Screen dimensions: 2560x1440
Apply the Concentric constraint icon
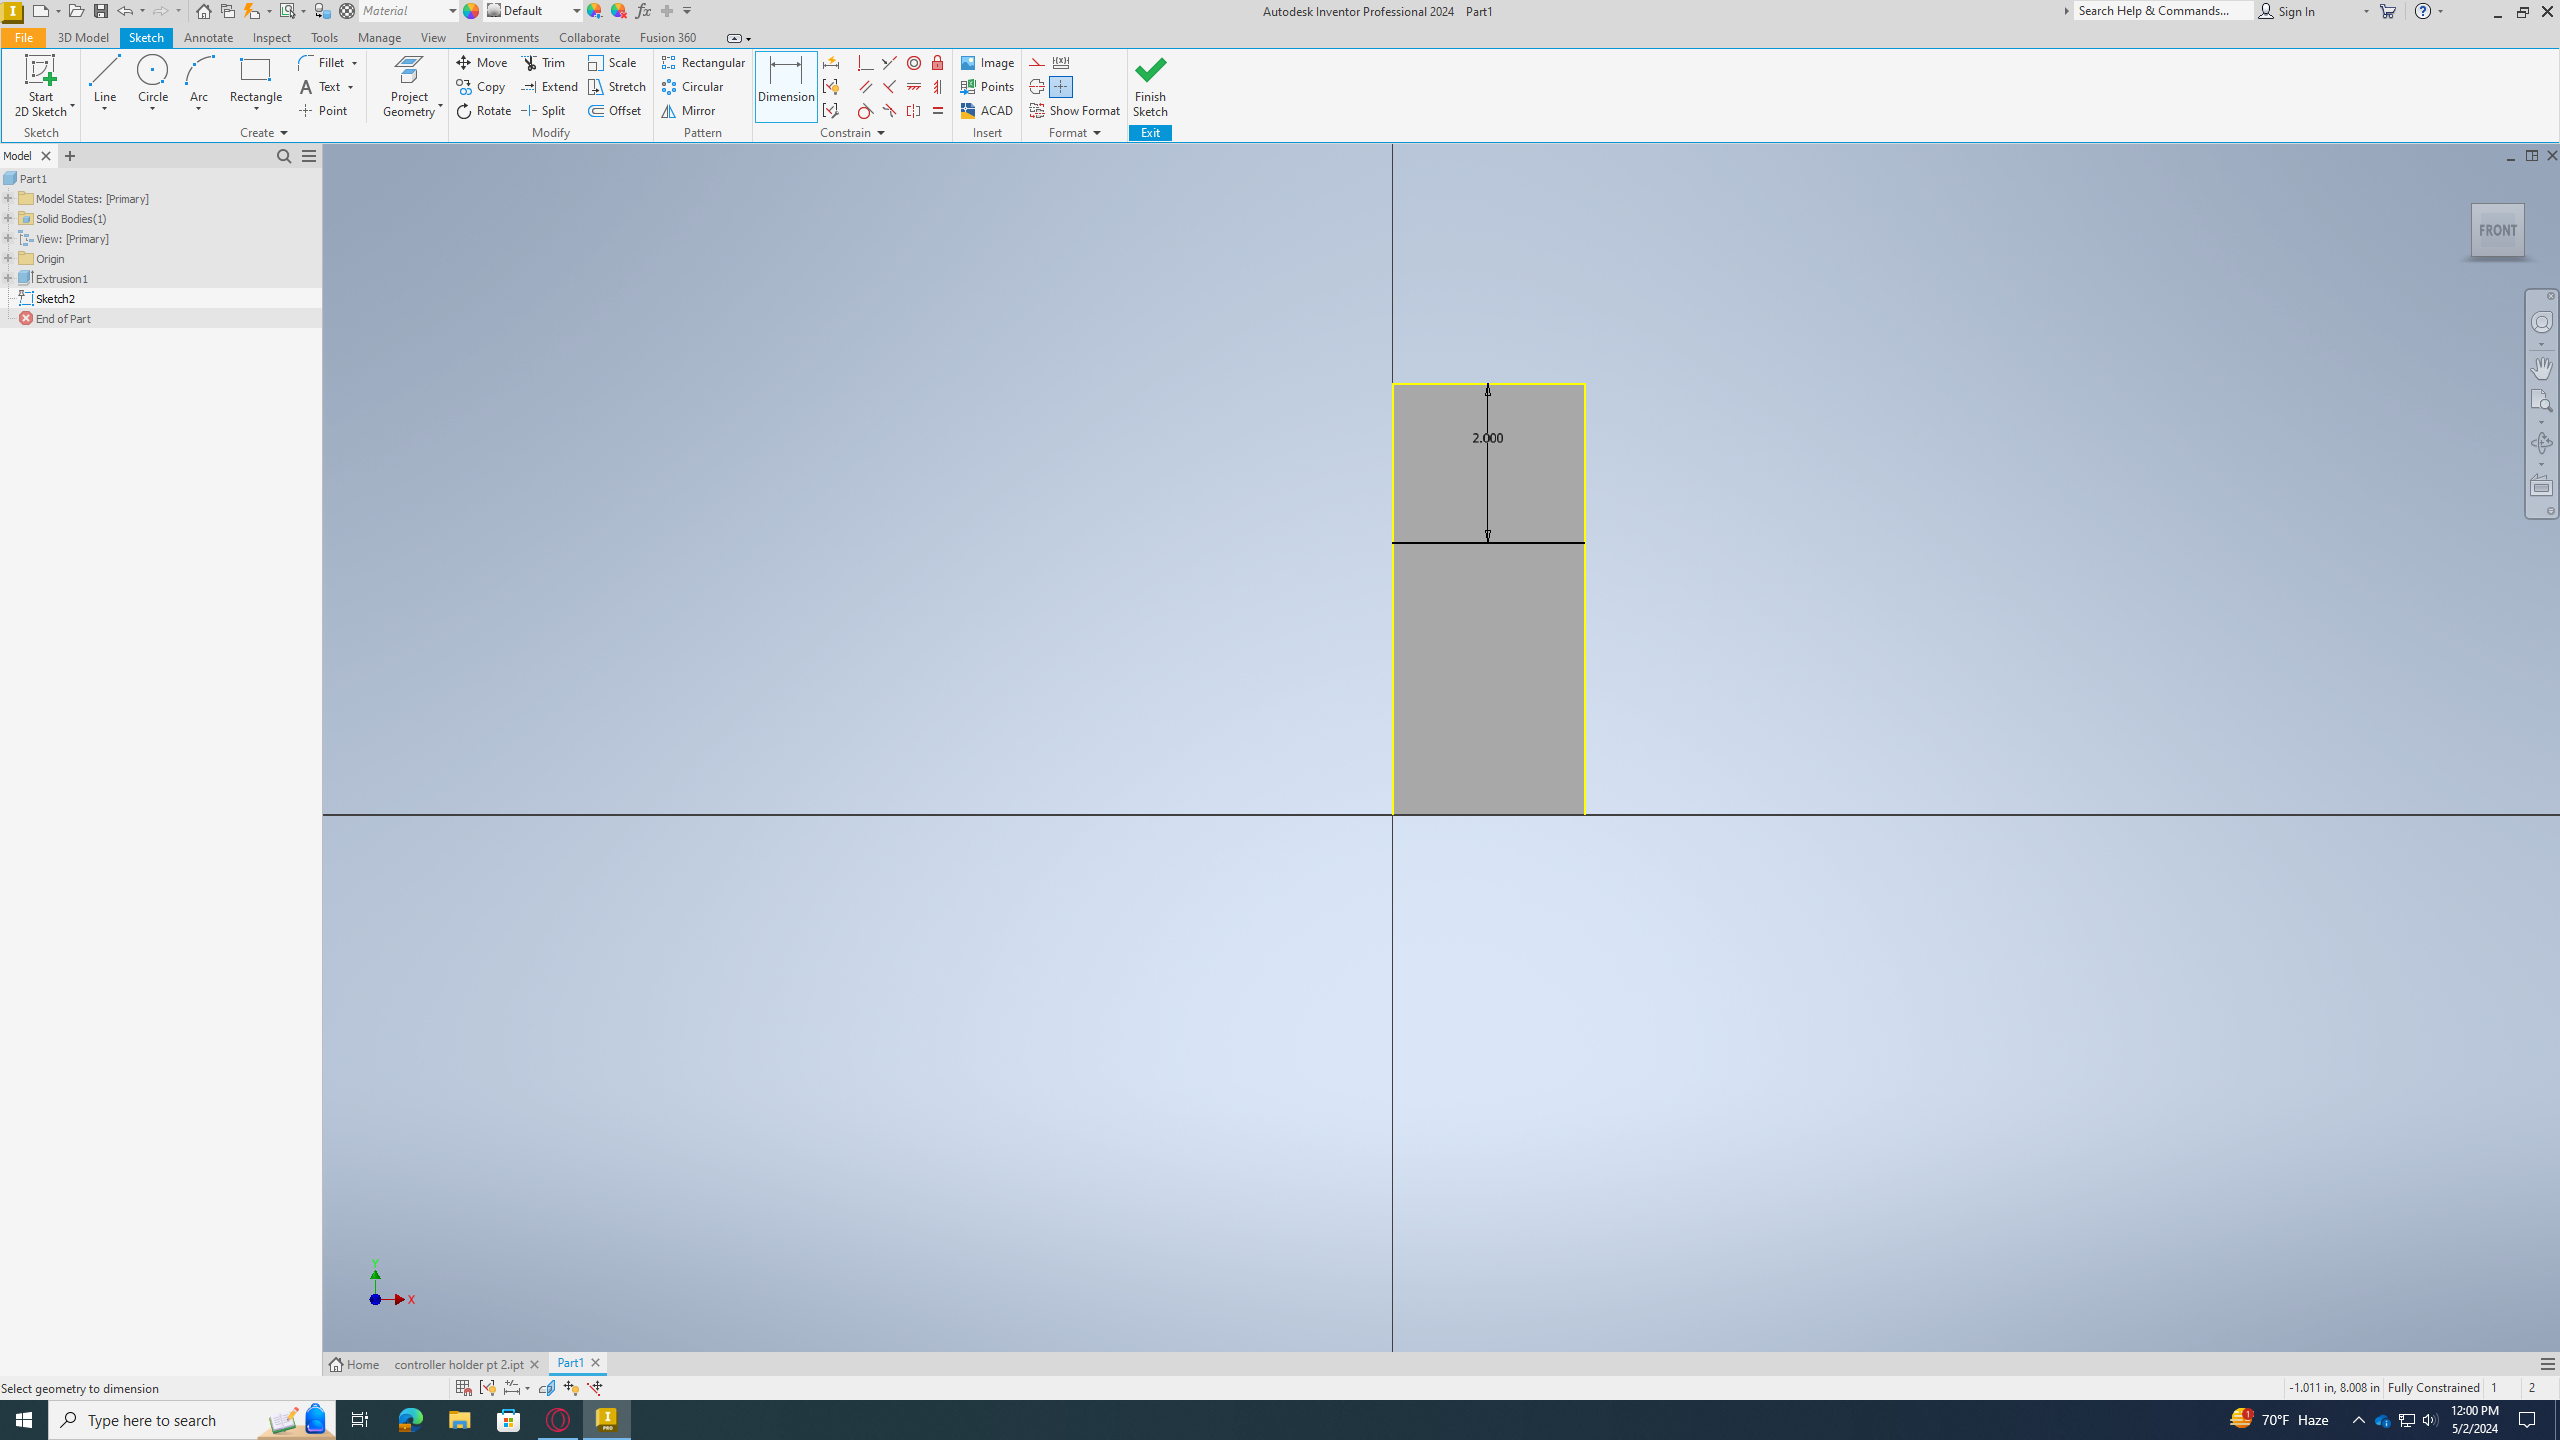click(x=914, y=63)
